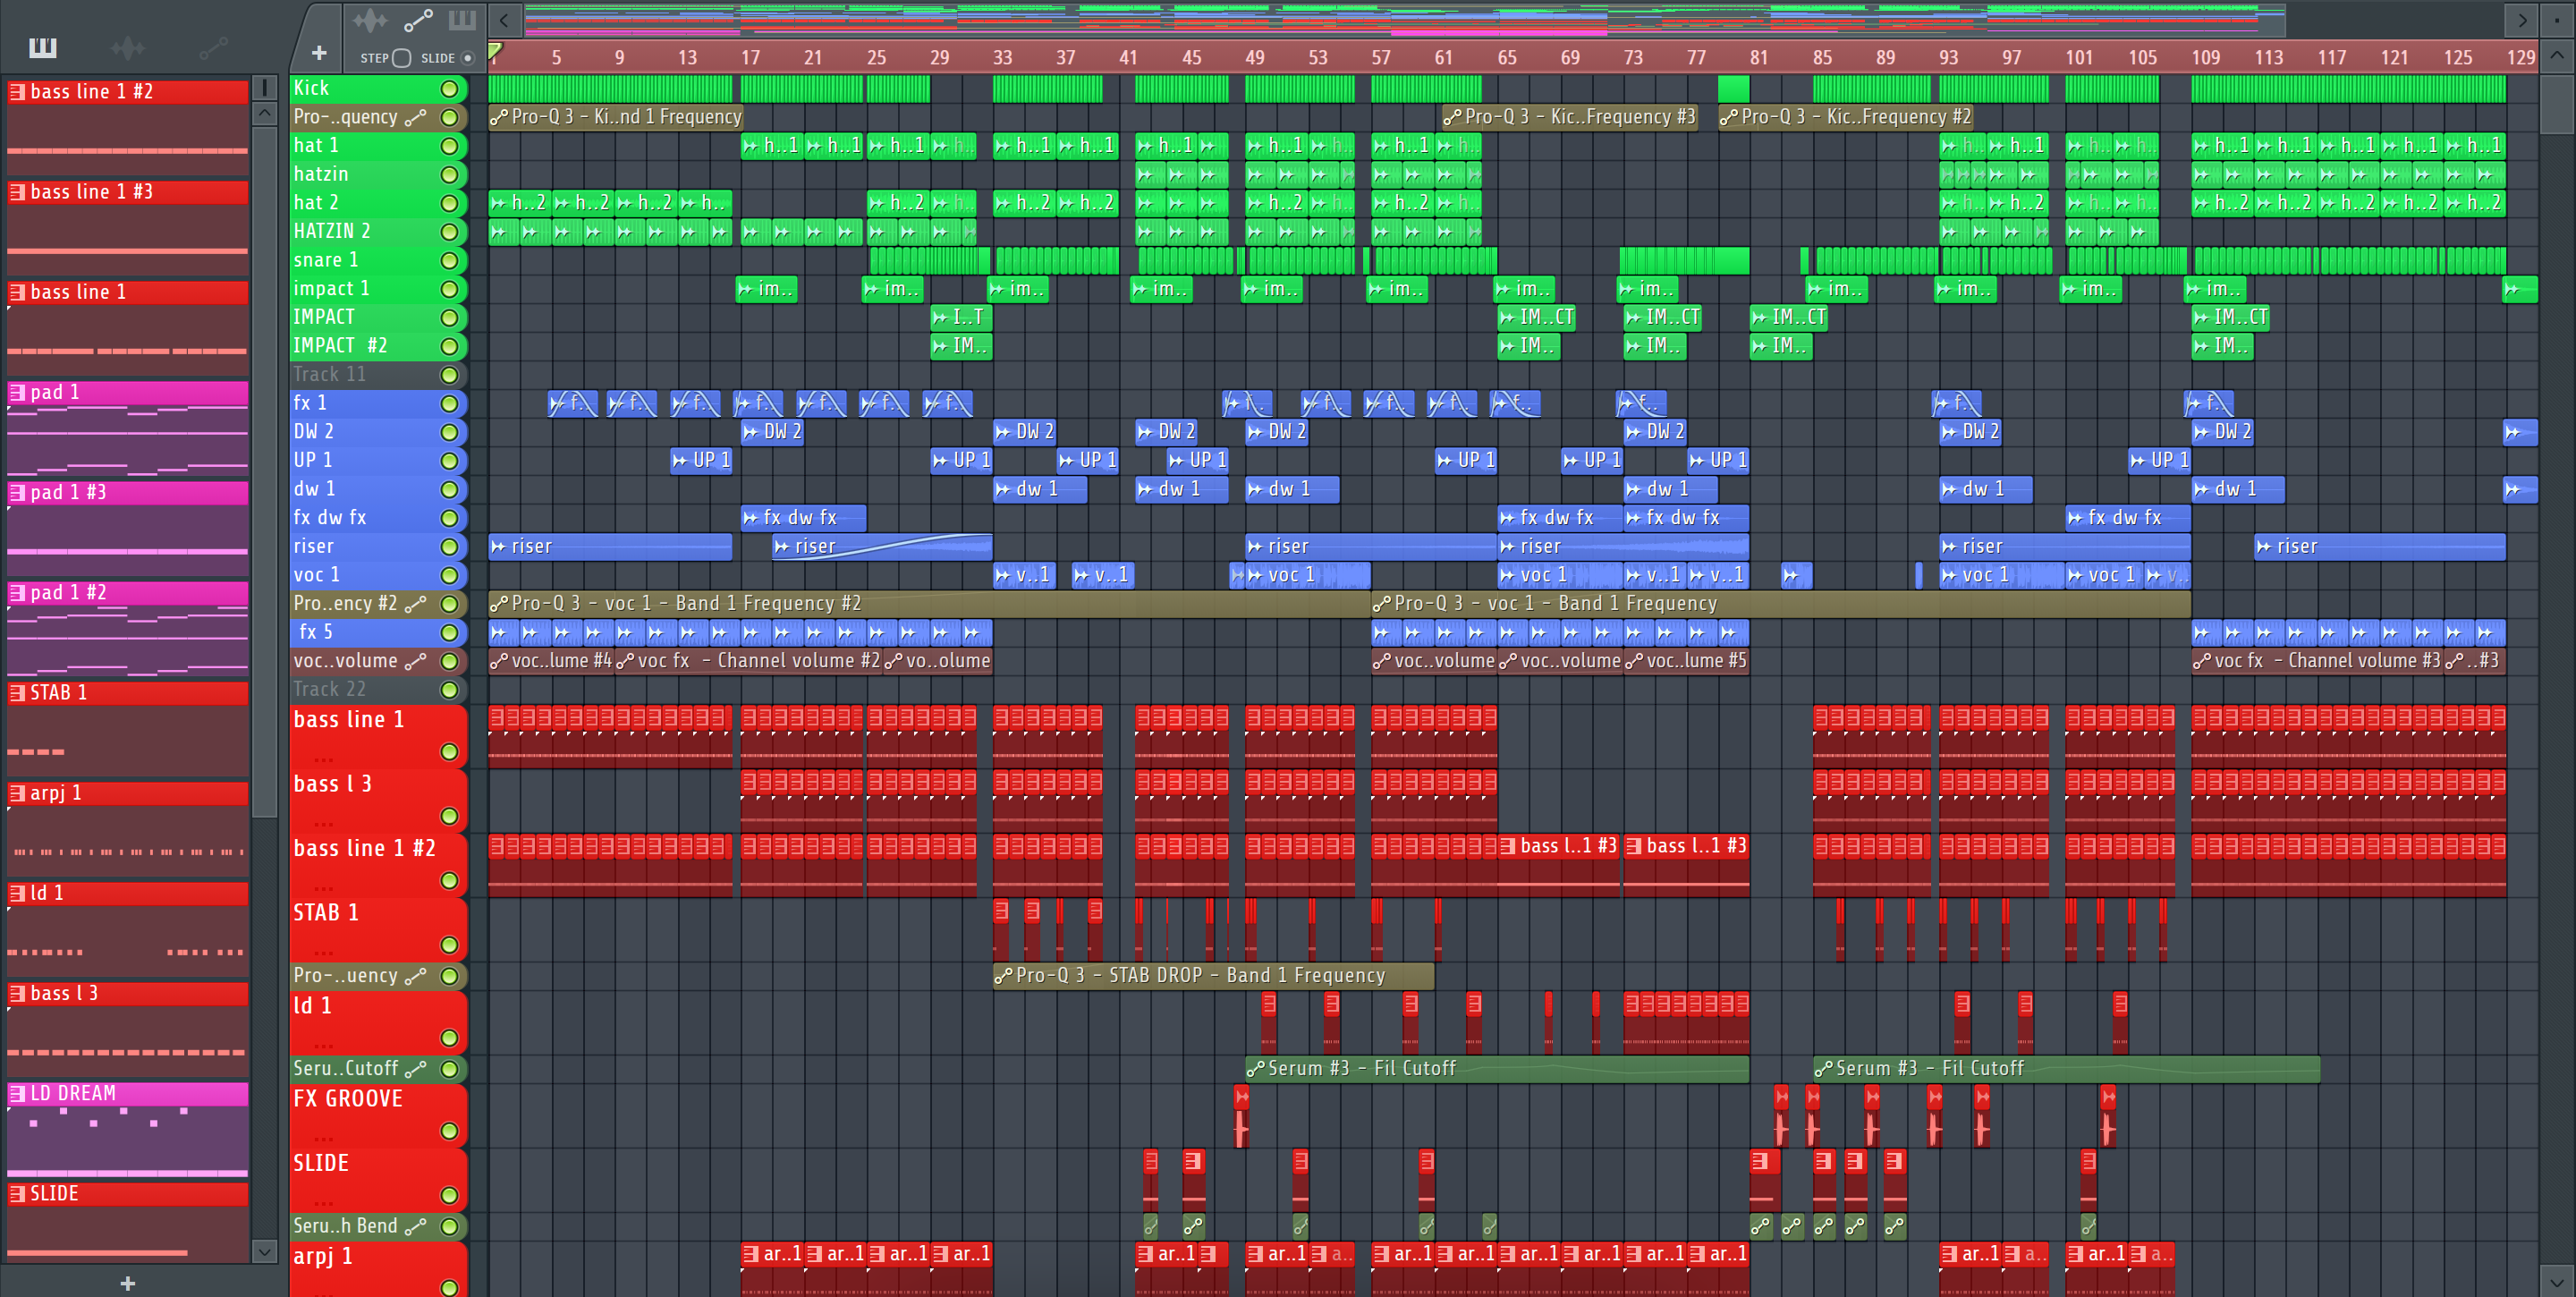Mute the voc 1 track

(x=450, y=576)
